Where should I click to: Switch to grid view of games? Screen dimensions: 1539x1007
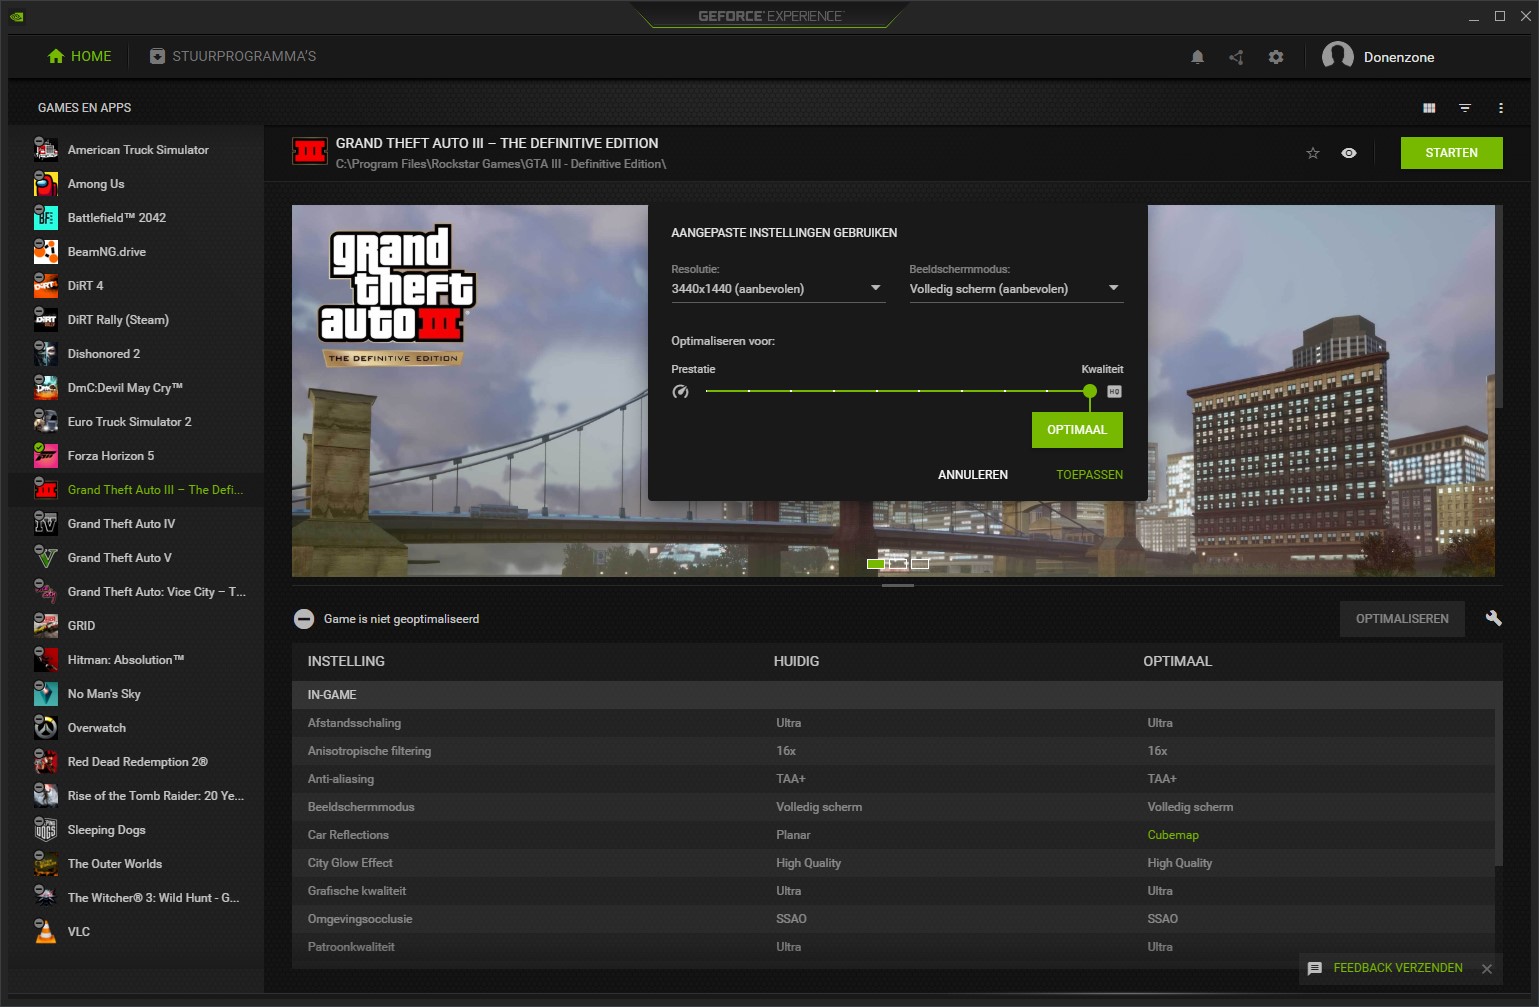[1429, 108]
